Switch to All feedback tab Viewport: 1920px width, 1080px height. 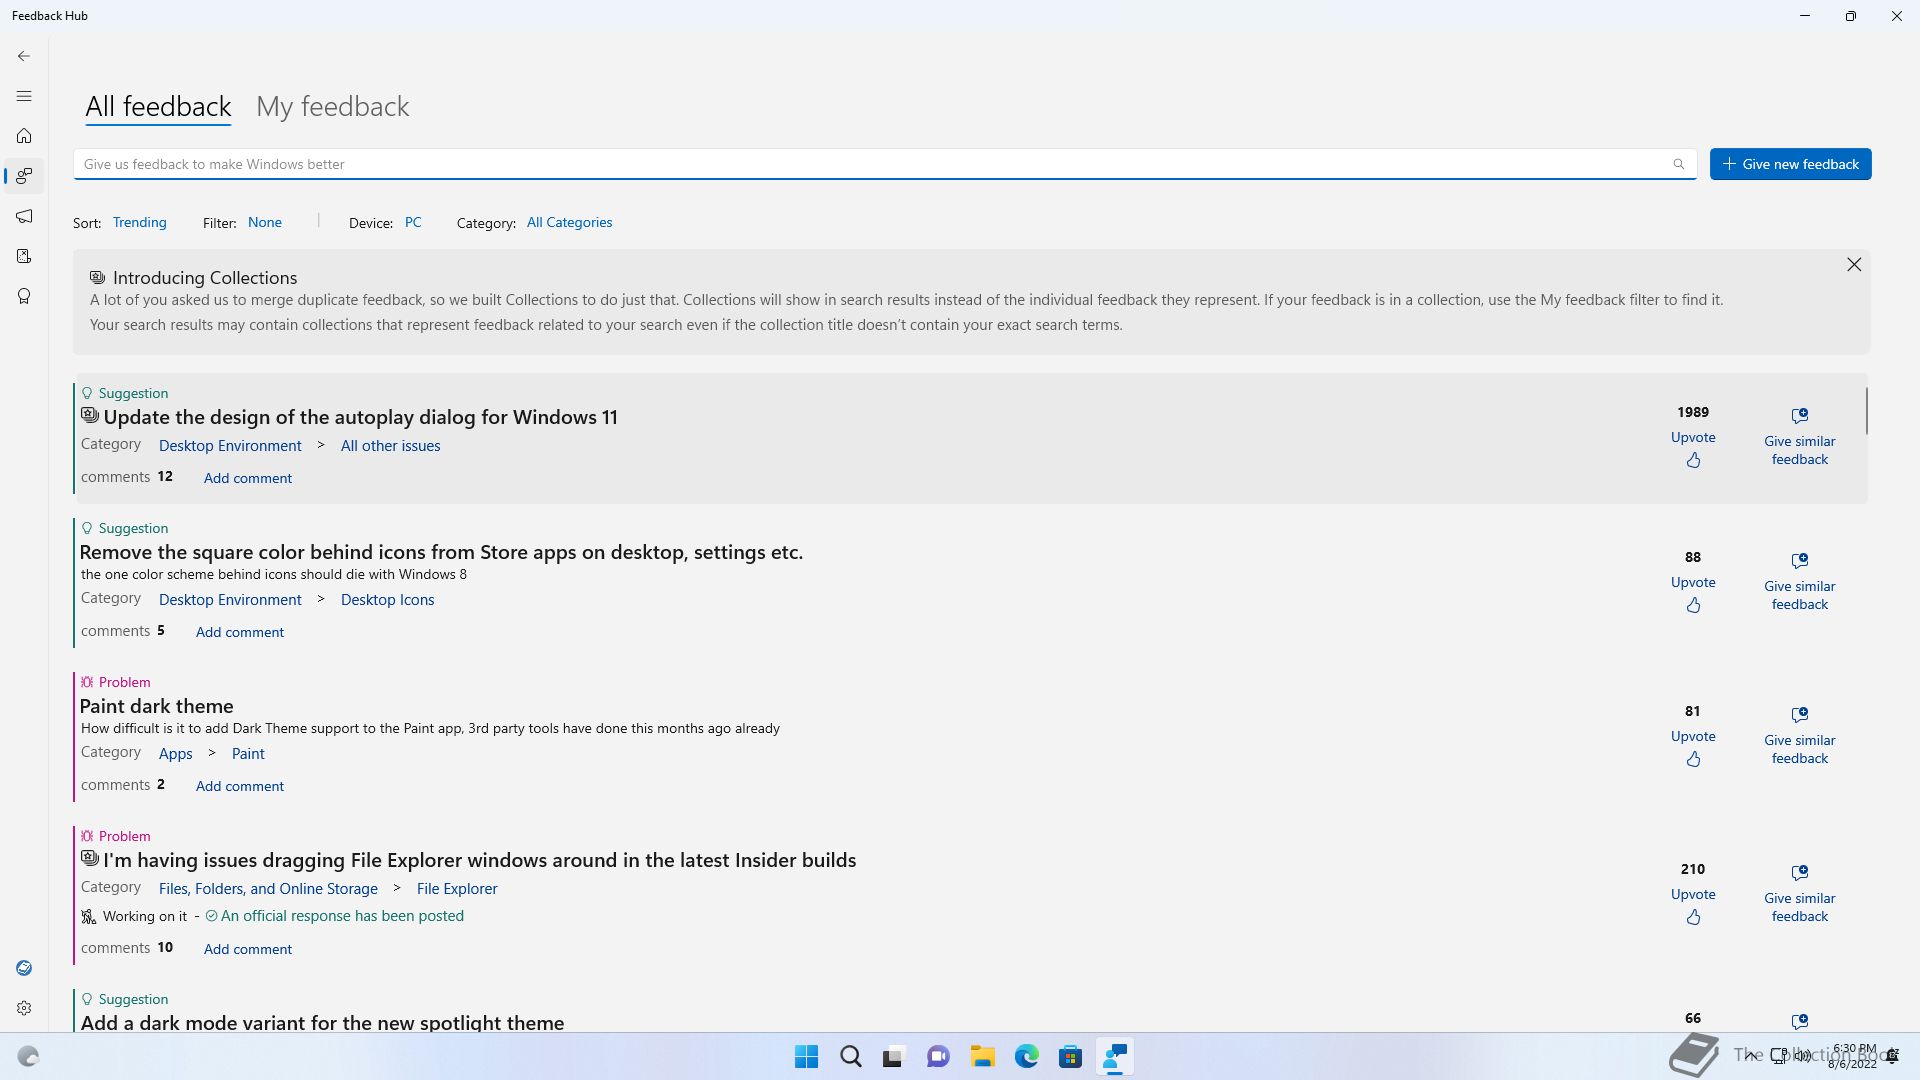point(158,106)
